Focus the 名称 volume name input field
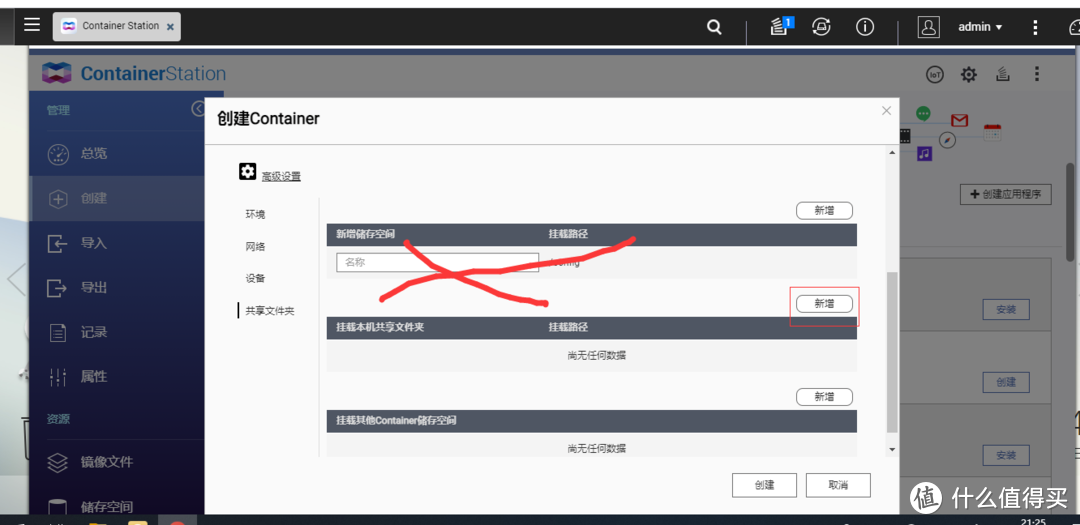 pyautogui.click(x=437, y=262)
